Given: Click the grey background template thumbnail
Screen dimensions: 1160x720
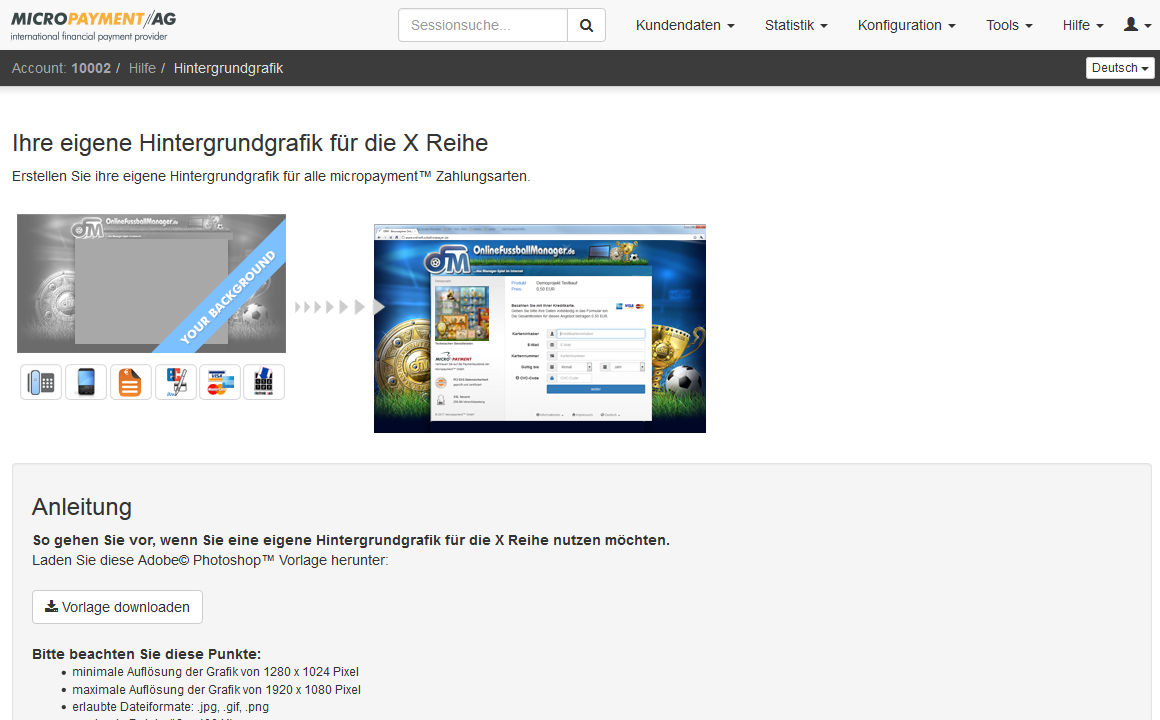Looking at the screenshot, I should click(151, 283).
